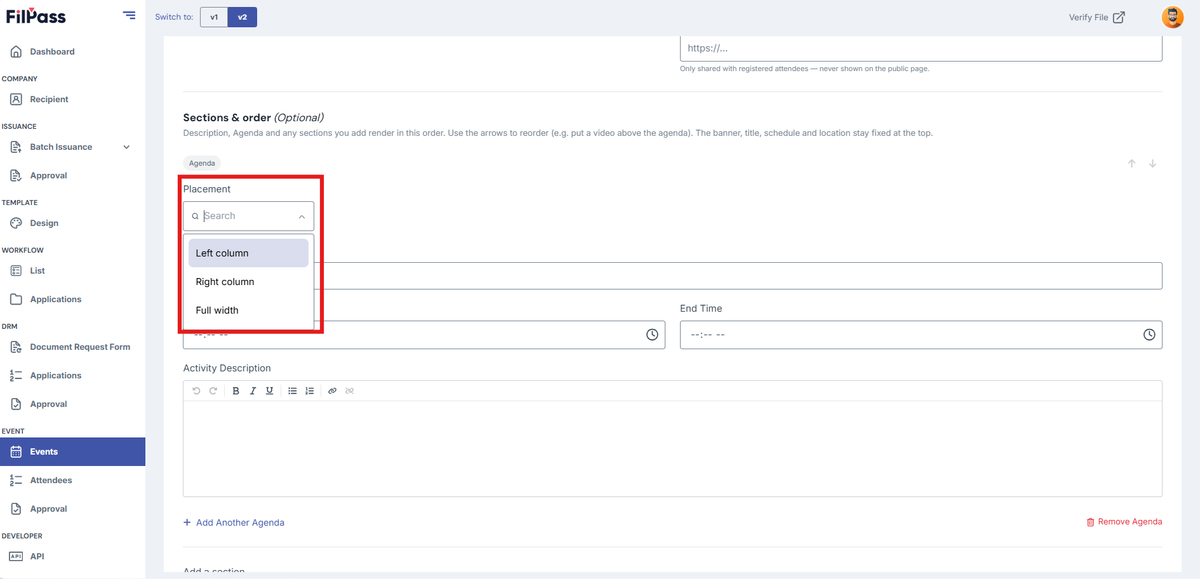Click the 'Activity Description' label

tap(227, 368)
